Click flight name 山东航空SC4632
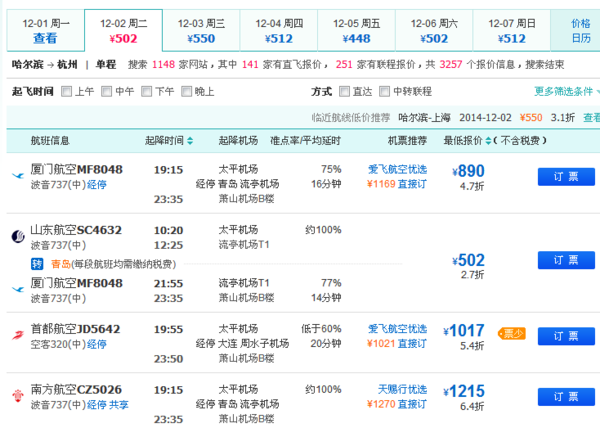Screen dimensions: 600x428 [x=76, y=230]
